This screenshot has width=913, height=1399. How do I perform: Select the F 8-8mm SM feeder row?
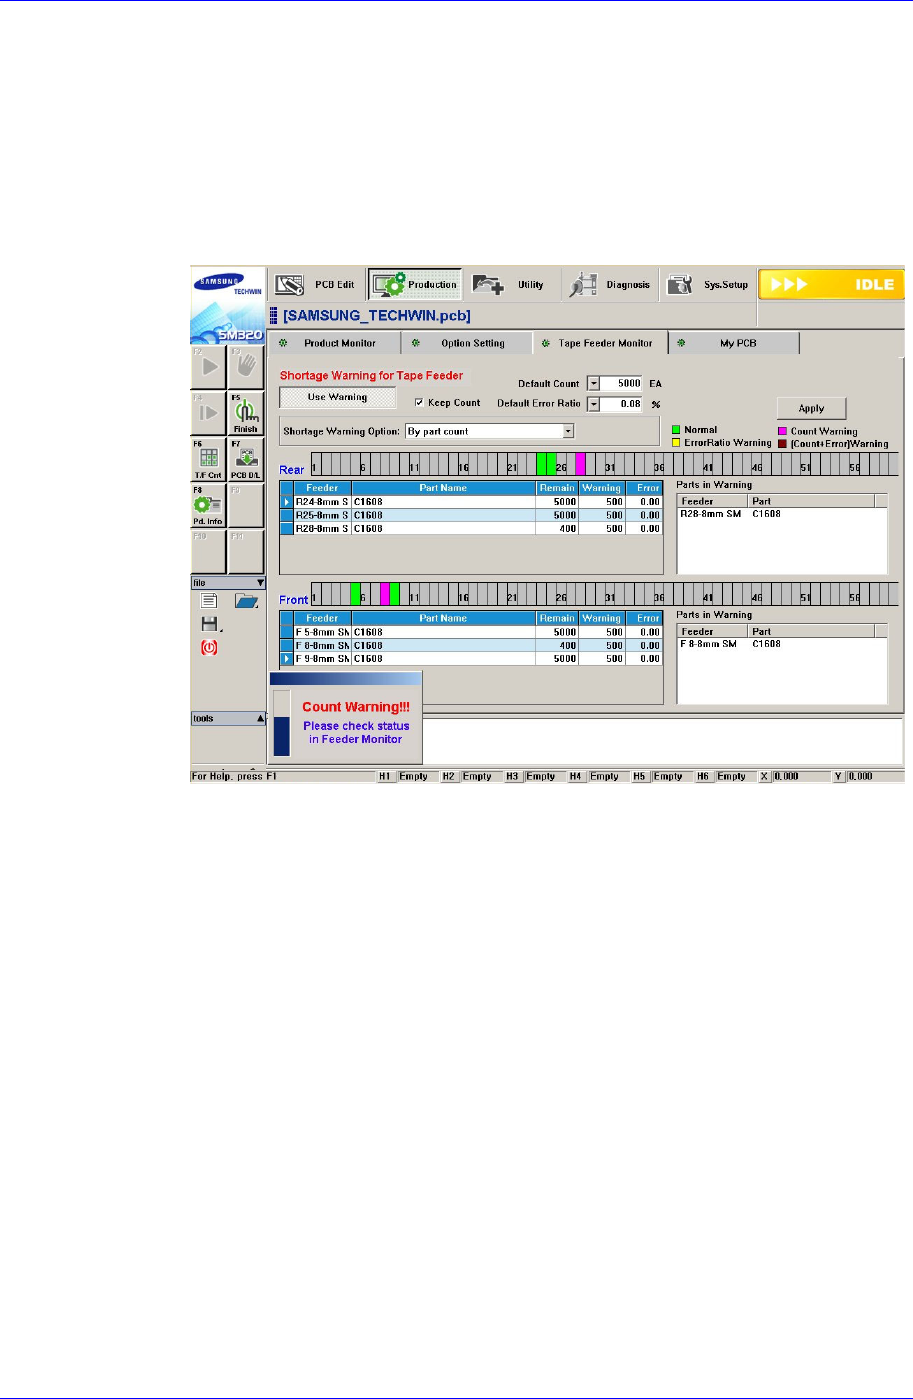pyautogui.click(x=471, y=645)
